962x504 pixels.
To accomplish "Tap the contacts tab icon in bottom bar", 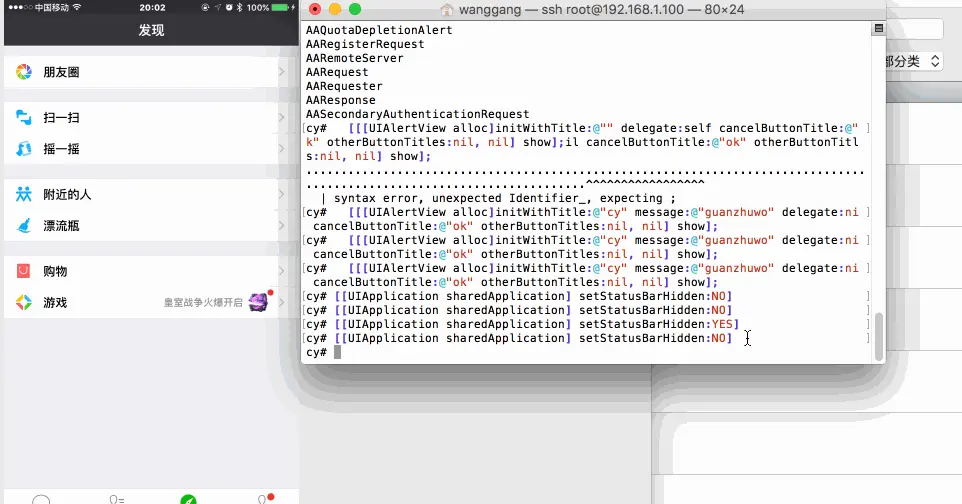I will 116,500.
